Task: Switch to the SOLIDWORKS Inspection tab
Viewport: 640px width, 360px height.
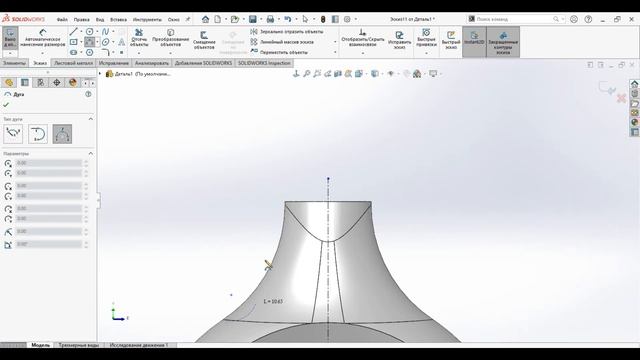Action: [x=264, y=63]
